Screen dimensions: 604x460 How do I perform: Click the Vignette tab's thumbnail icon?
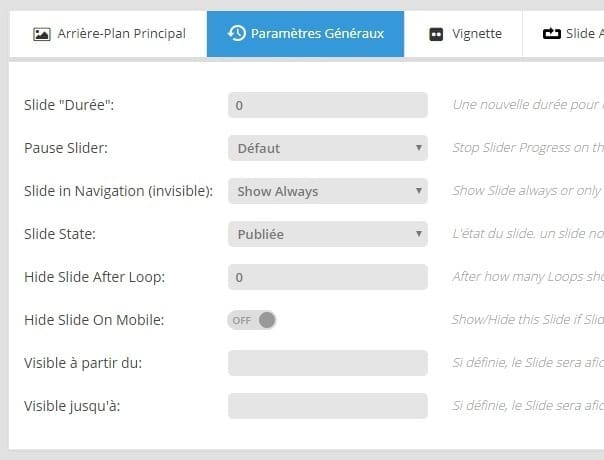pos(436,34)
